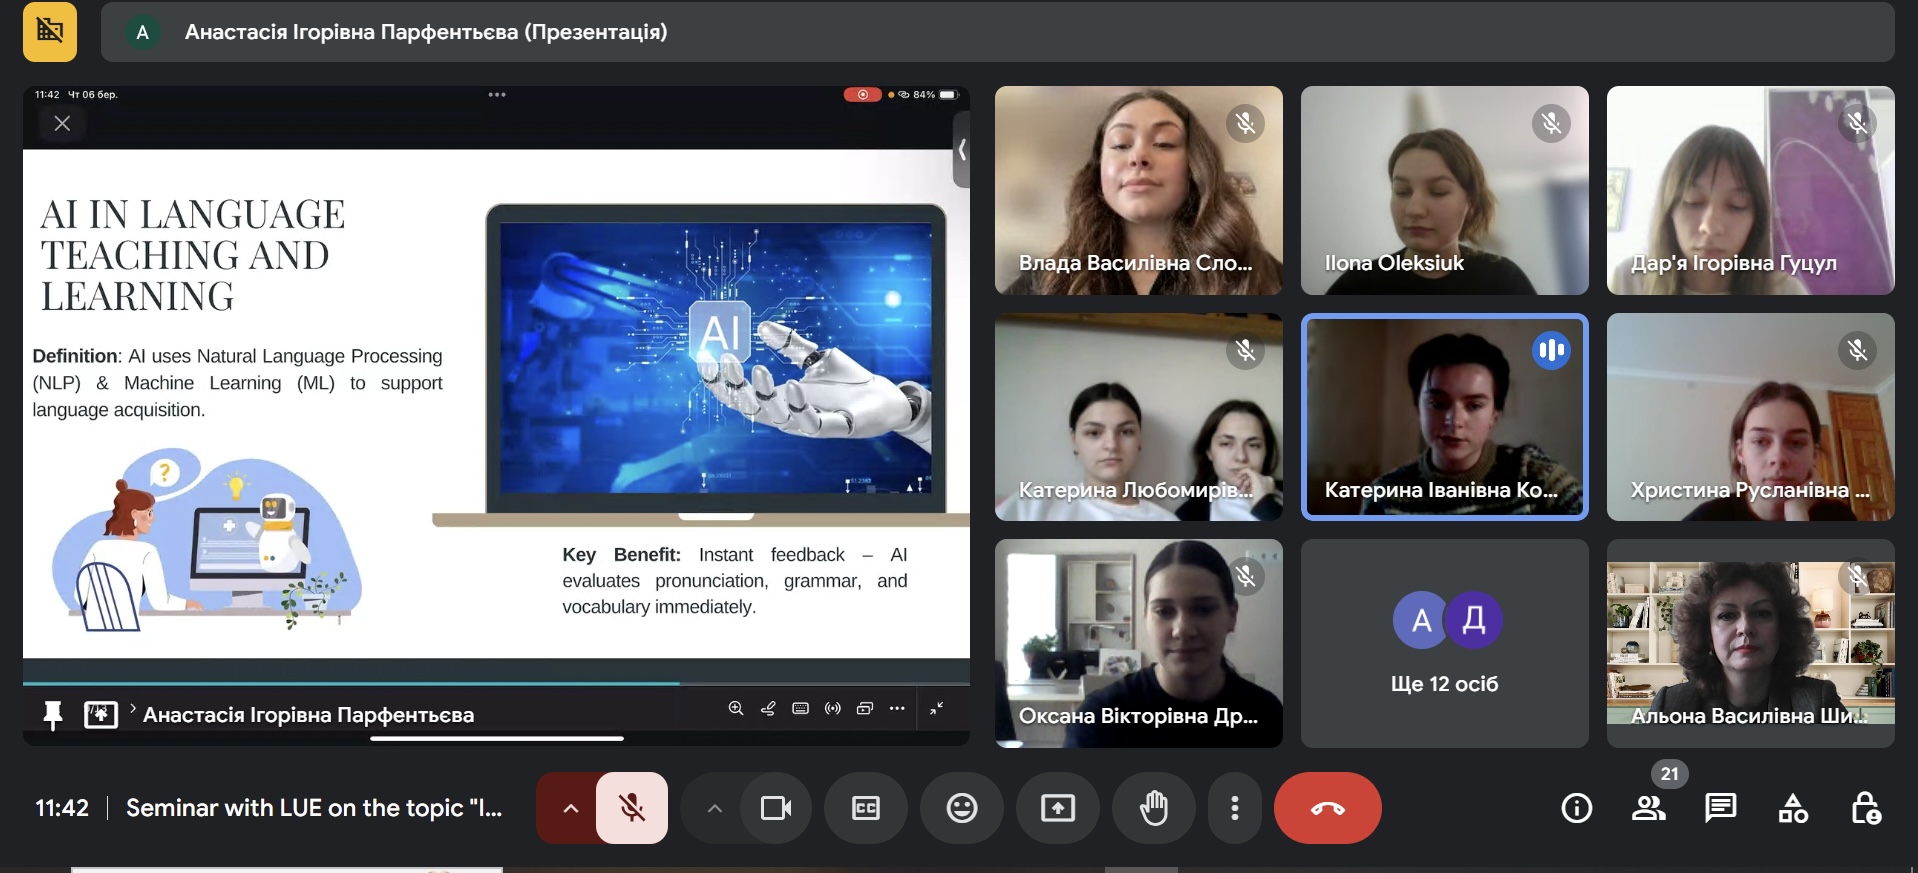Click the raise hand icon

(1154, 808)
